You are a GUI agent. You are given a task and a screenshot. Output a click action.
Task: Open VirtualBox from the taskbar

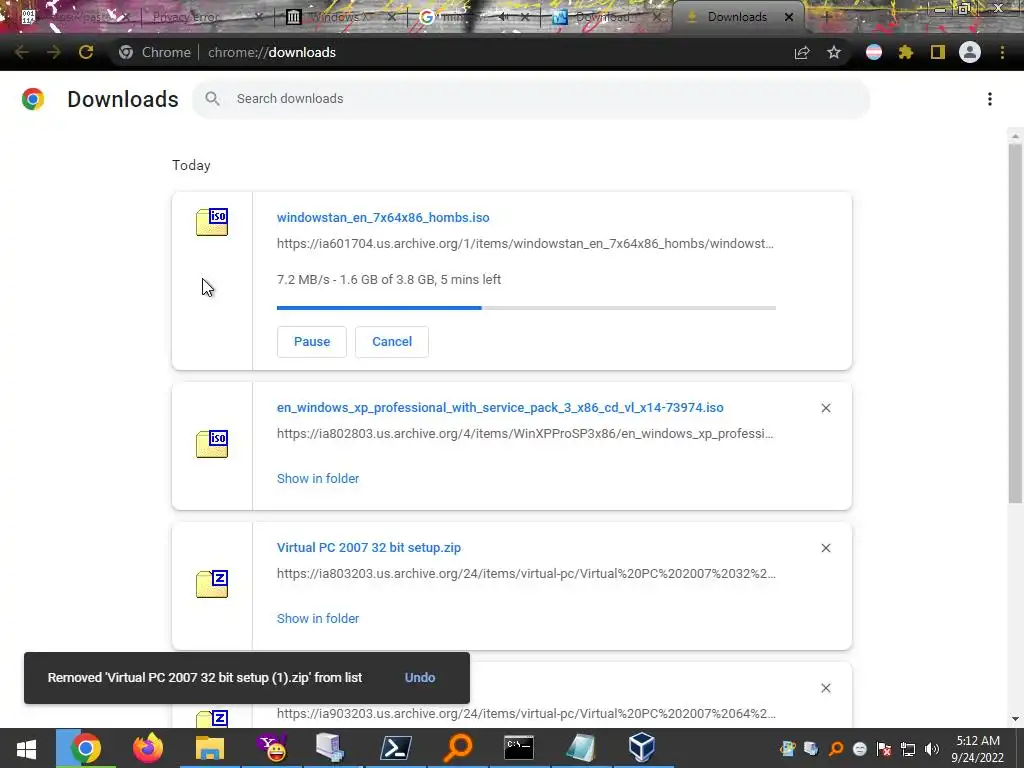(642, 748)
